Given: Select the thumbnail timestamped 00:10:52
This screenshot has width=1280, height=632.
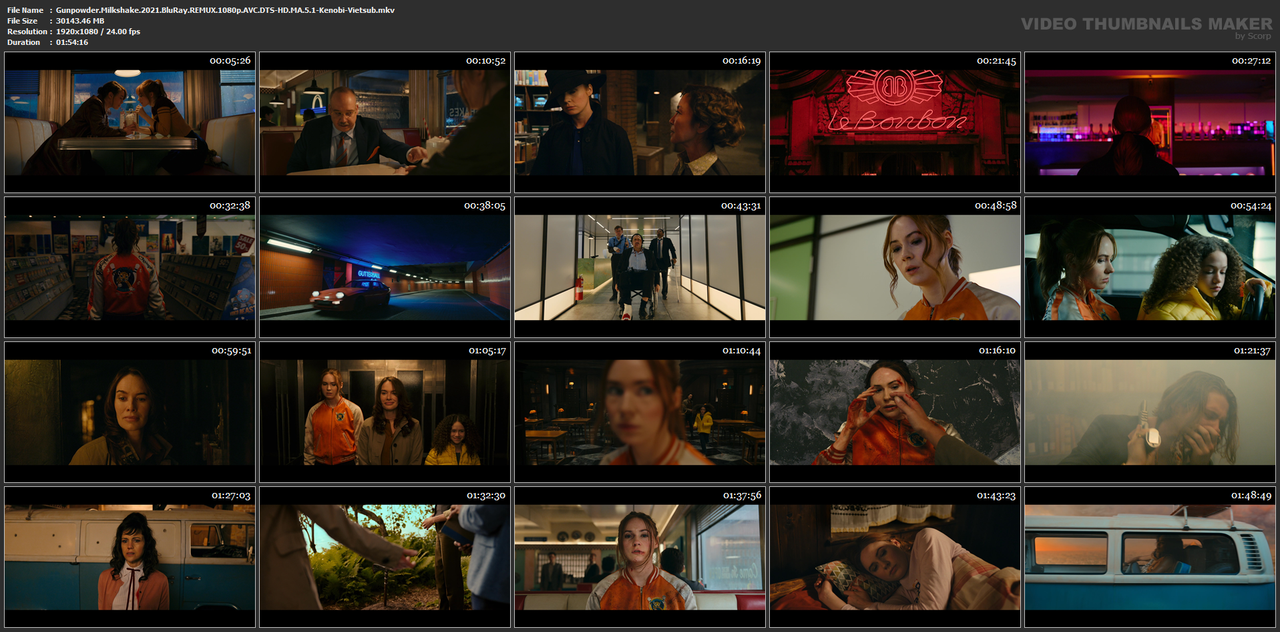Looking at the screenshot, I should (x=385, y=122).
